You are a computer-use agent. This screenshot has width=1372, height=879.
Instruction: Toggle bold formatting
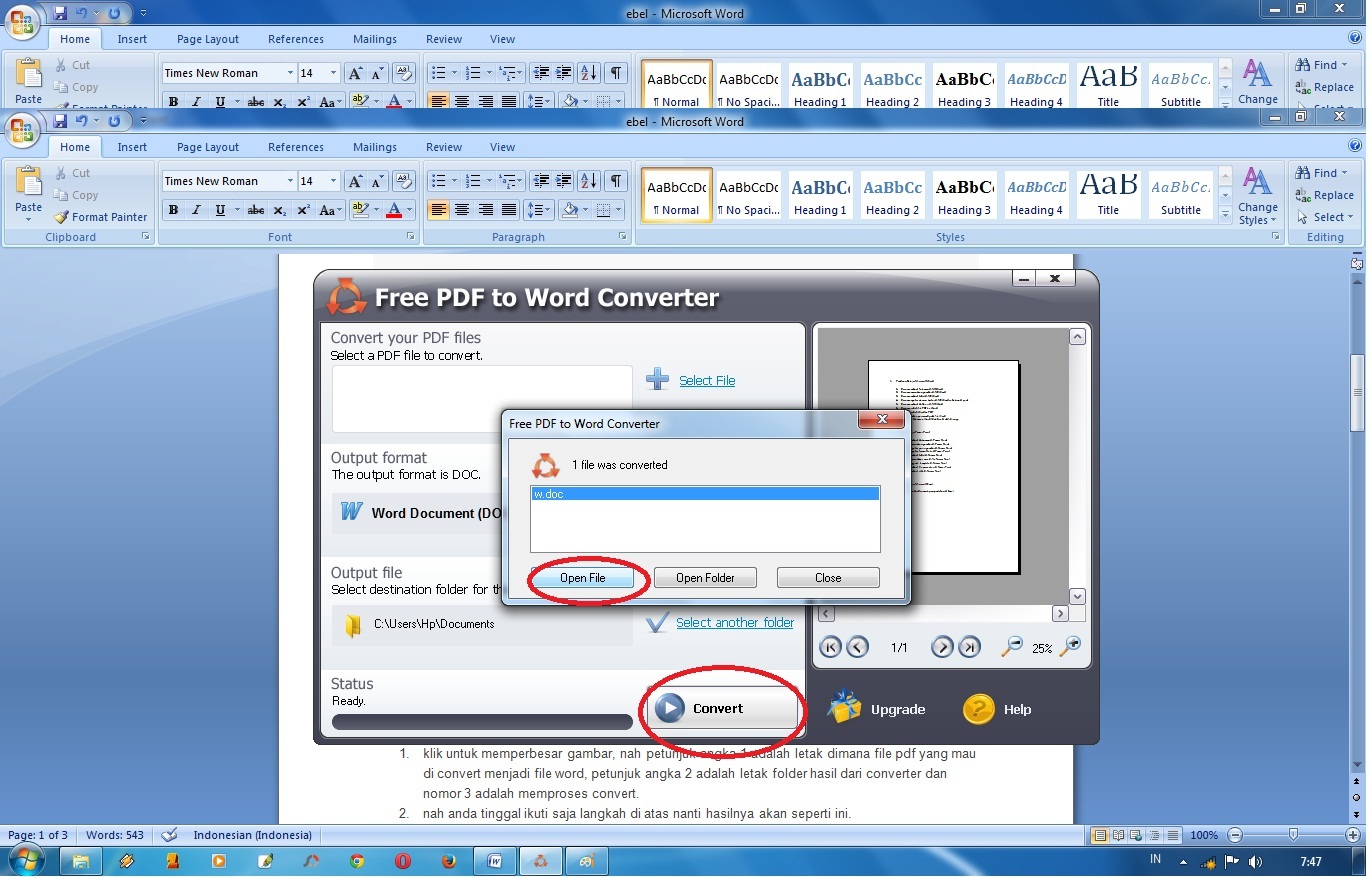(x=172, y=211)
